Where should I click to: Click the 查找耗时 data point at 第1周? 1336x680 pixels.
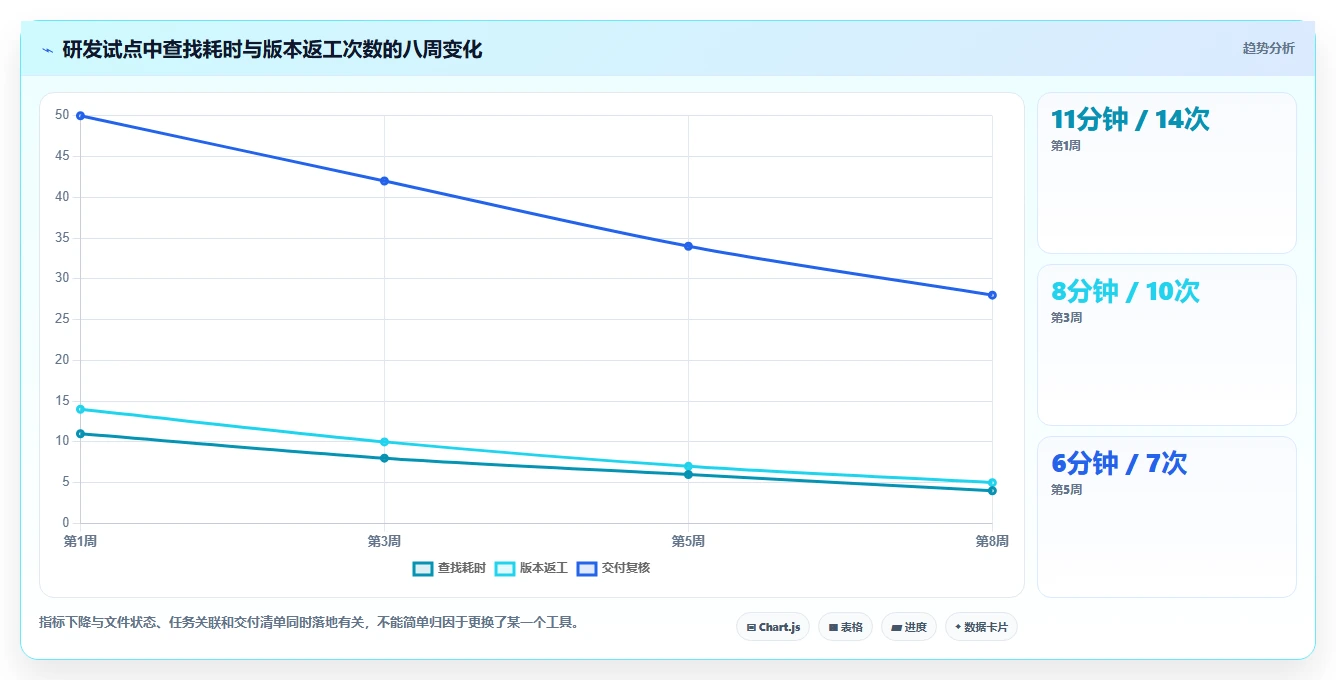[x=80, y=434]
